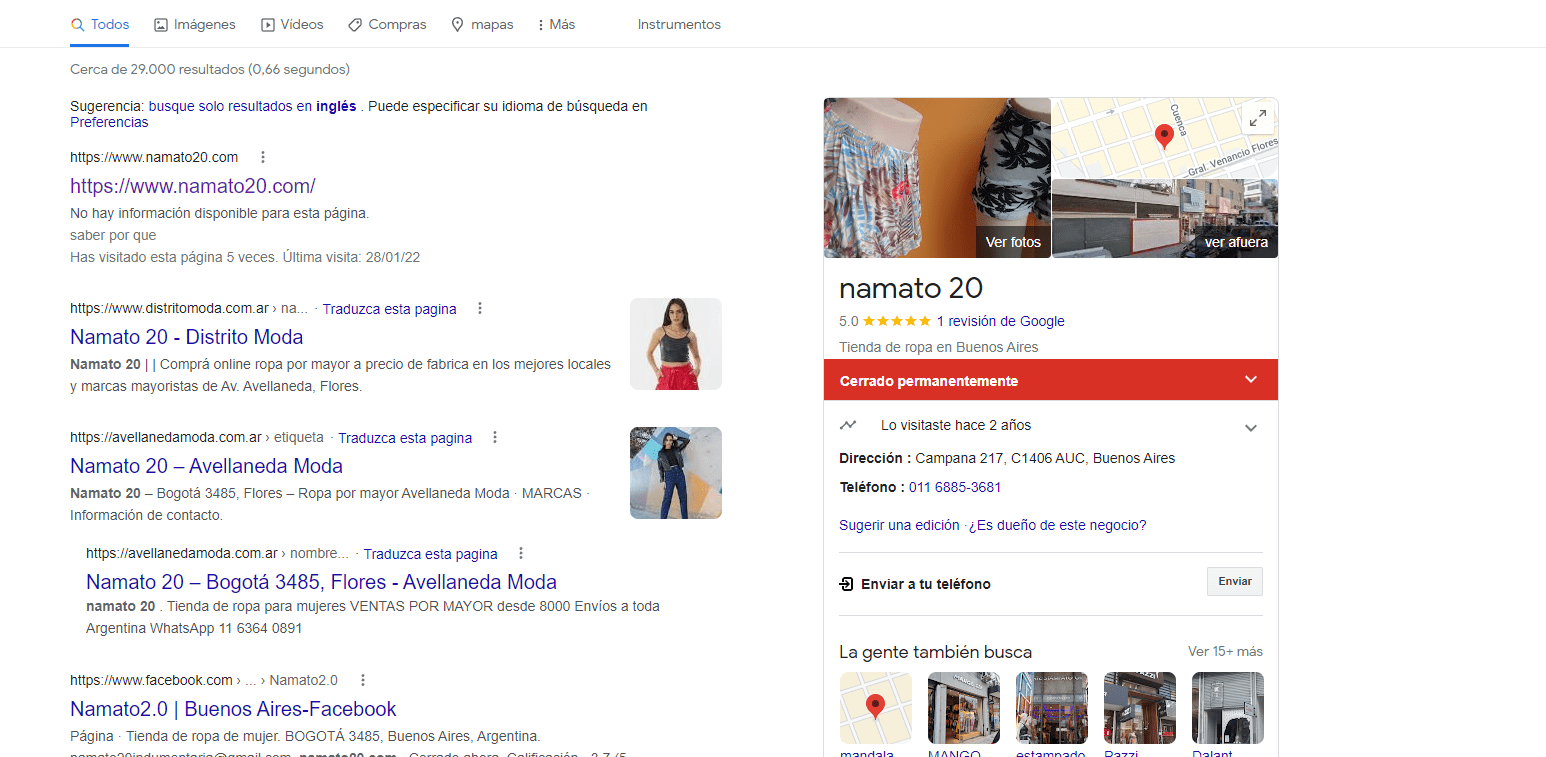Viewport: 1546px width, 757px height.
Task: Open the three-dot menu beside namato20.com URL
Action: pos(263,157)
